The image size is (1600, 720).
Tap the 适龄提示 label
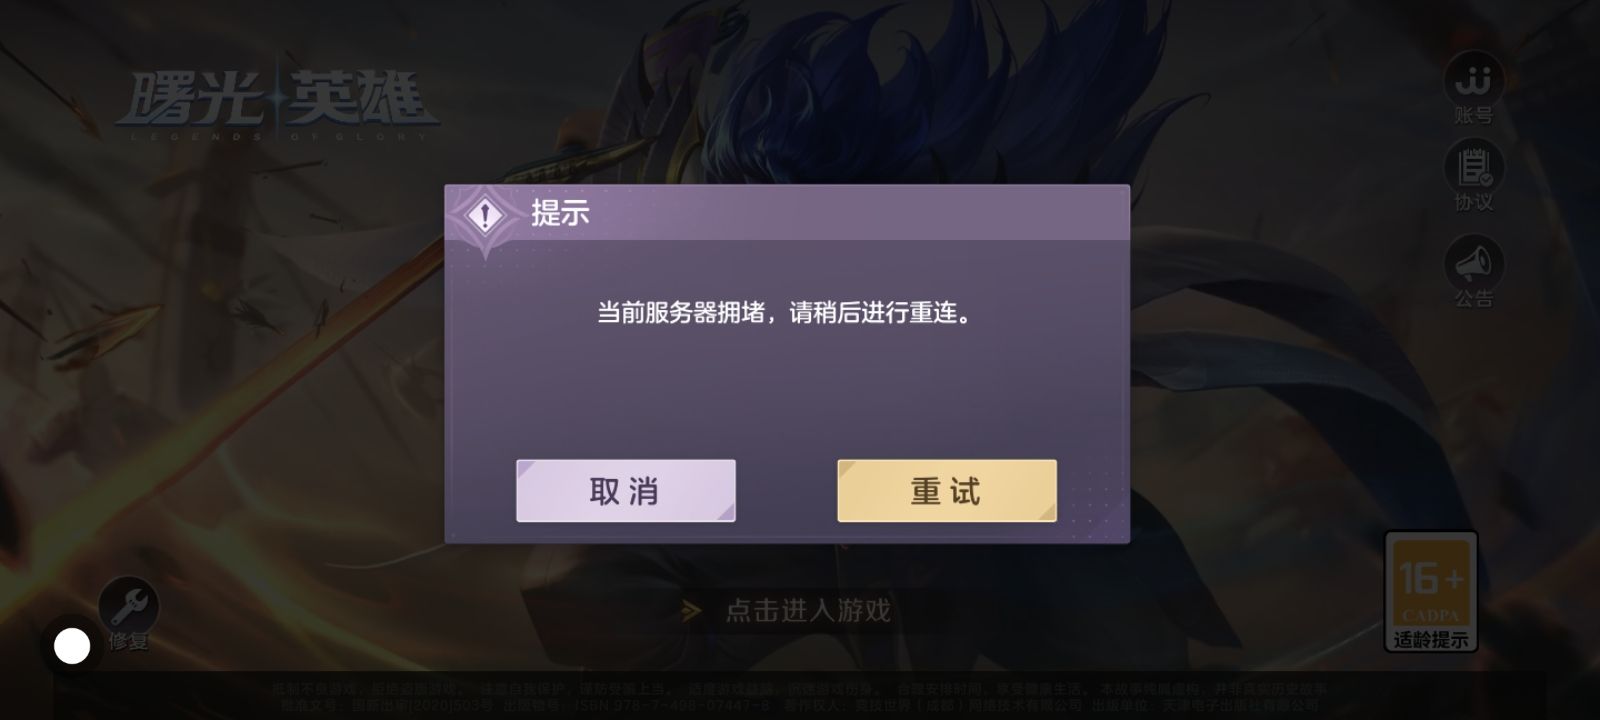(x=1431, y=640)
